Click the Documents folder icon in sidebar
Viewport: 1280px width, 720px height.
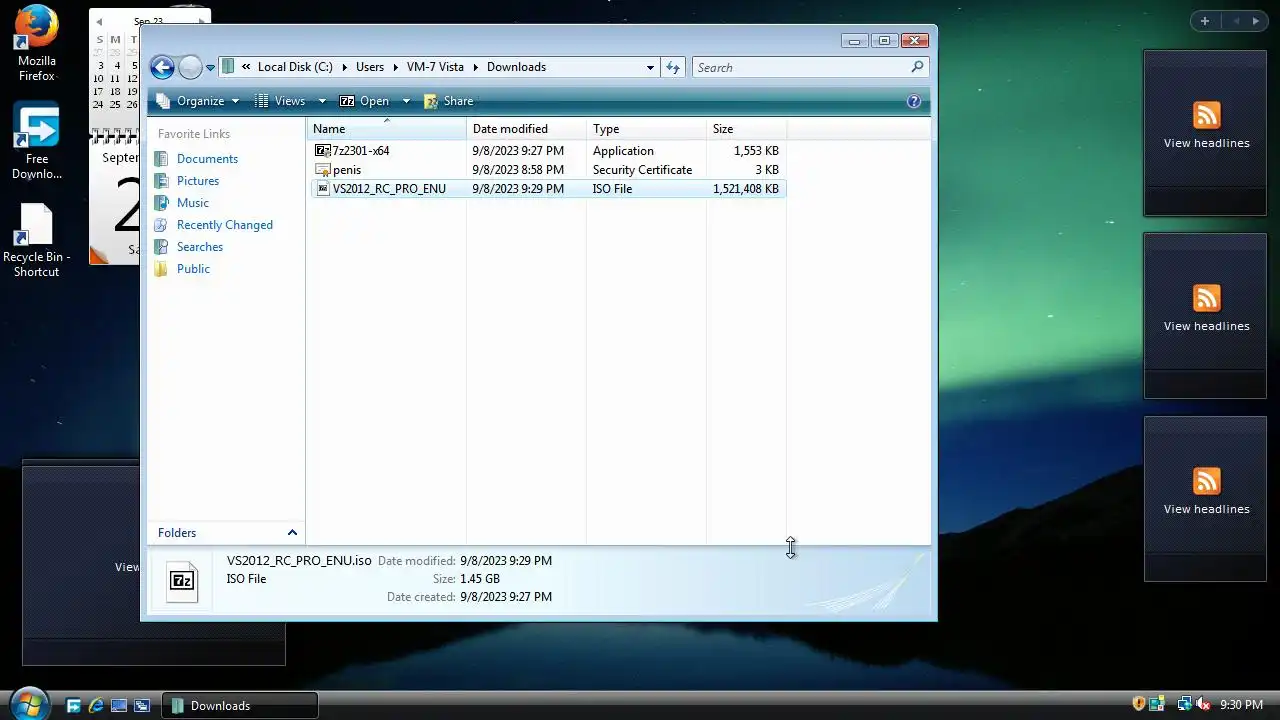161,159
